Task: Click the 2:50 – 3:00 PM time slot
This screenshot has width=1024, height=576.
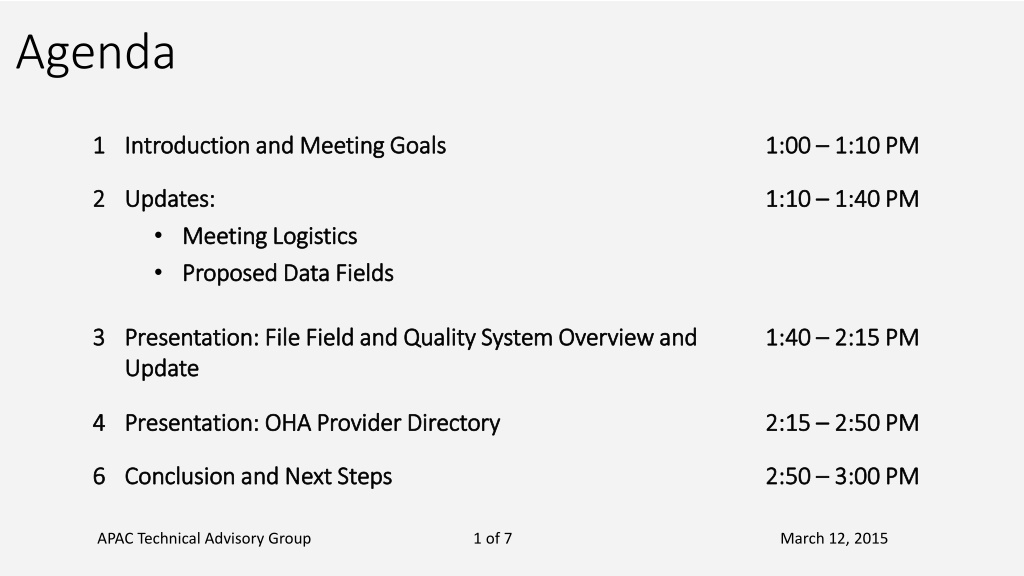Action: (x=842, y=477)
